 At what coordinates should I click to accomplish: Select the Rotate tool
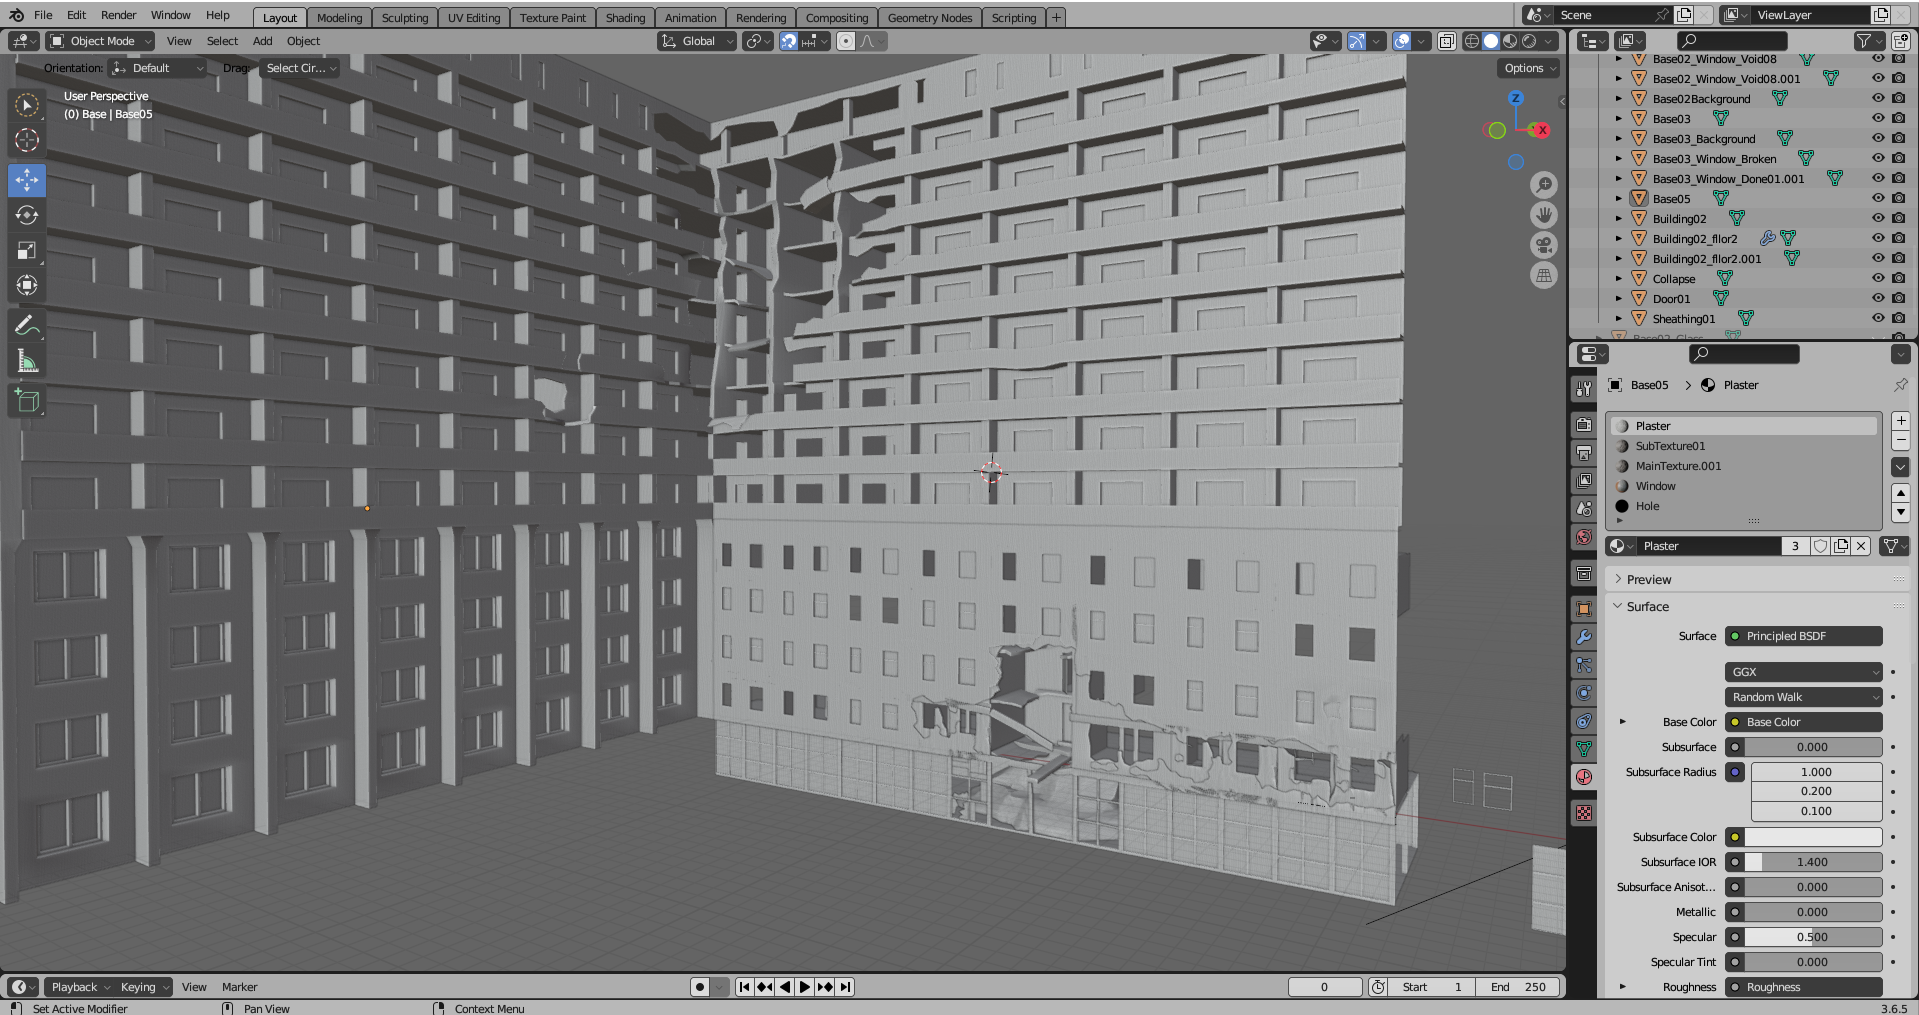(x=27, y=215)
